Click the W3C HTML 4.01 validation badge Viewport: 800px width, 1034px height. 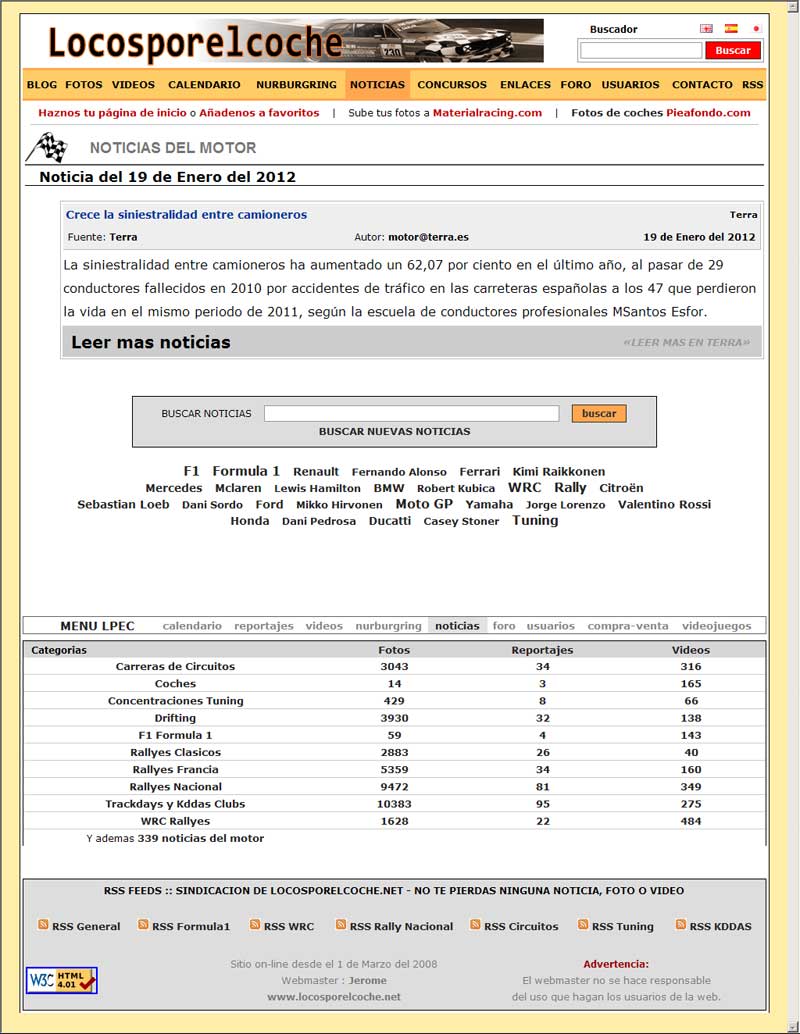coord(61,981)
